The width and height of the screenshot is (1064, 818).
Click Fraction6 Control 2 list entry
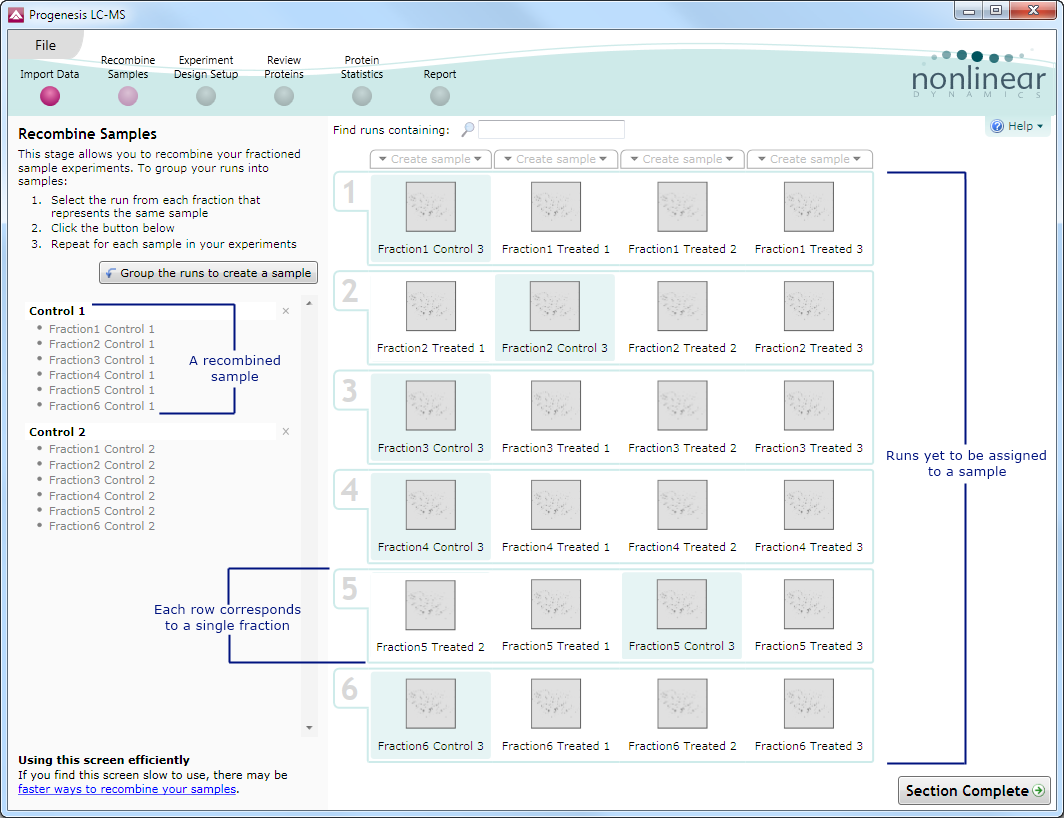[x=101, y=526]
